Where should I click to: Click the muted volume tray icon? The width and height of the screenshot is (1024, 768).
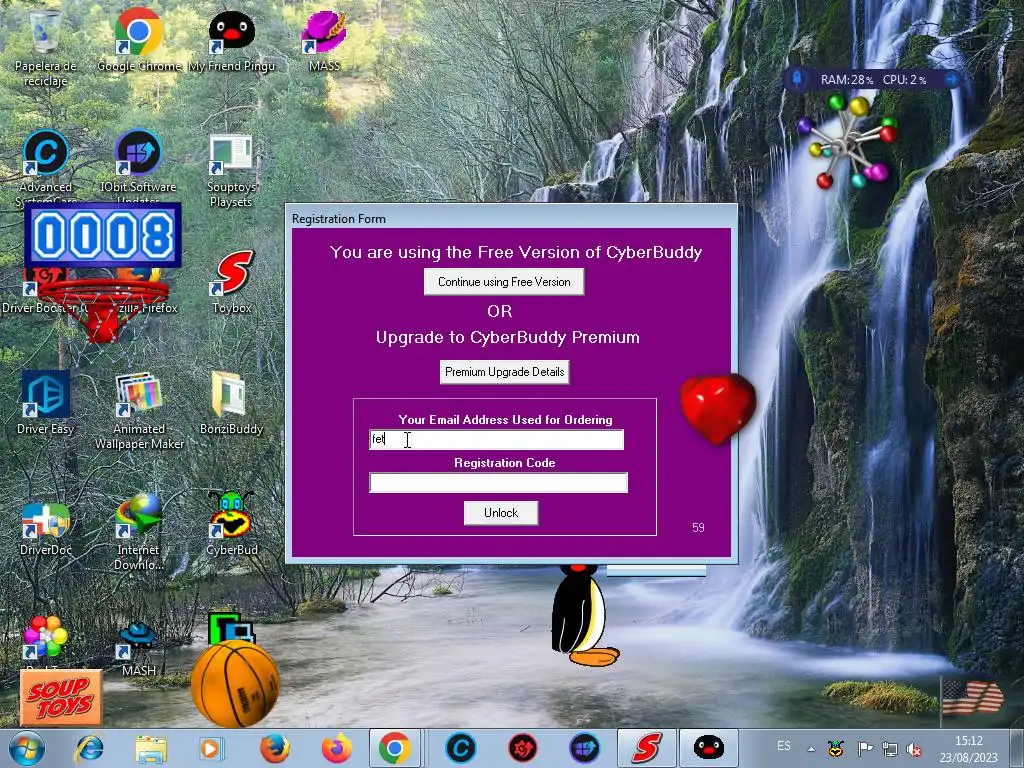point(914,749)
